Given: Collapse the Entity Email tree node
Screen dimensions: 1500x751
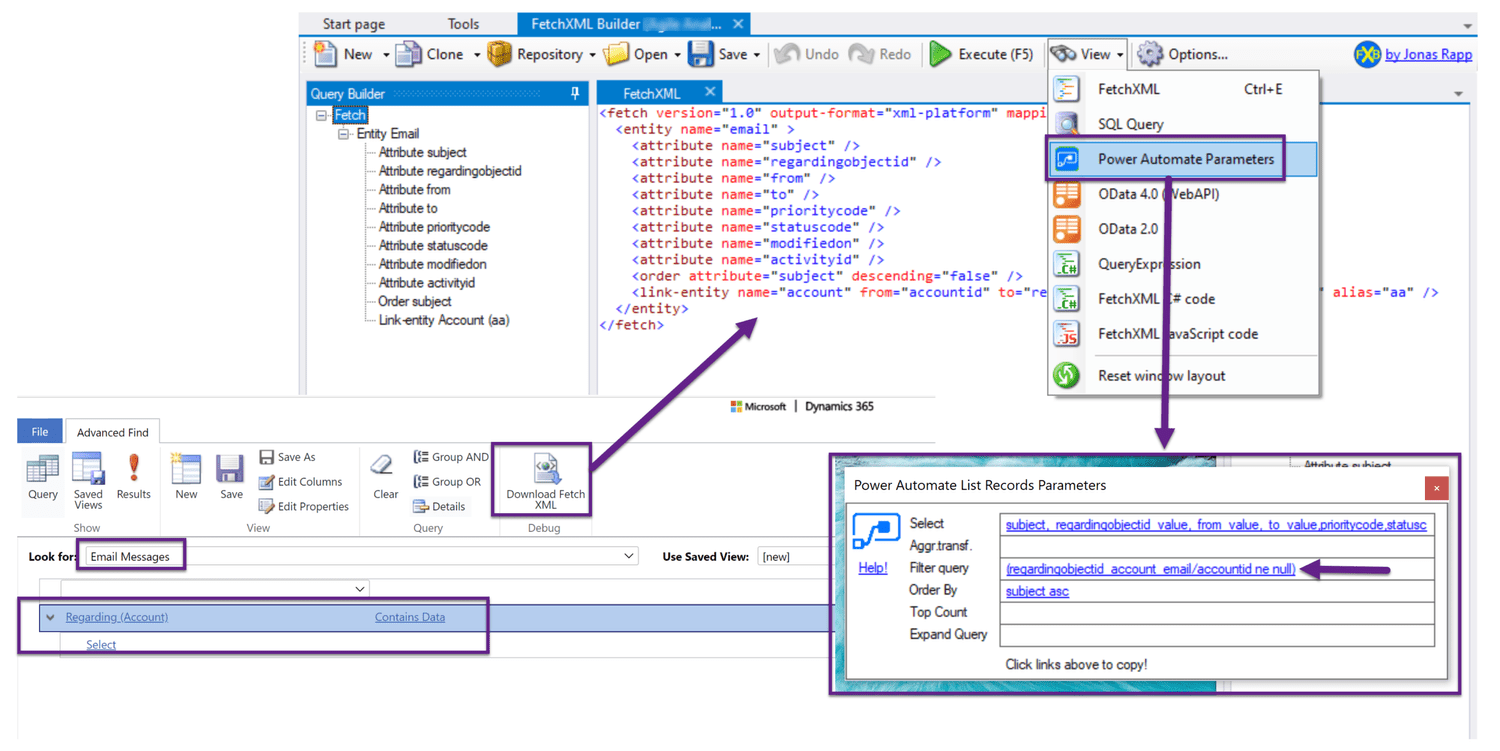Looking at the screenshot, I should [x=343, y=133].
